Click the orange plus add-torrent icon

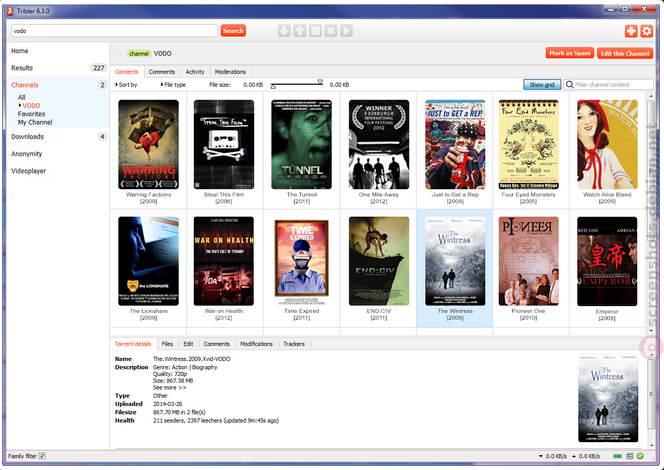pos(631,31)
